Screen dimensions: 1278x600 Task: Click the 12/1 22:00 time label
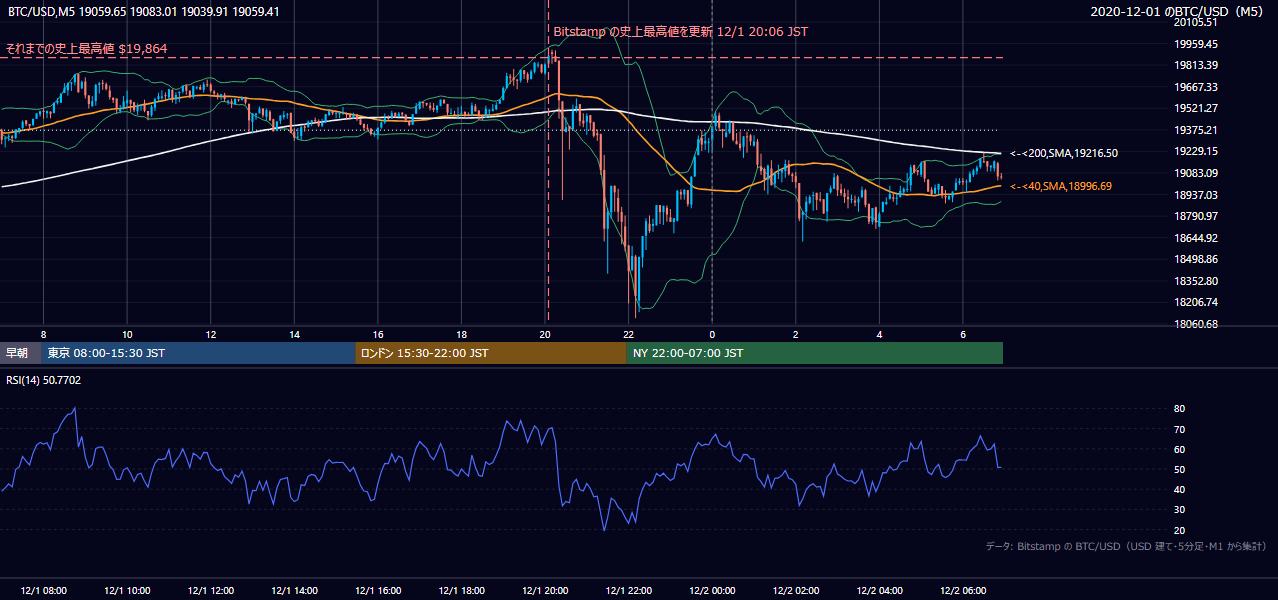coord(629,590)
